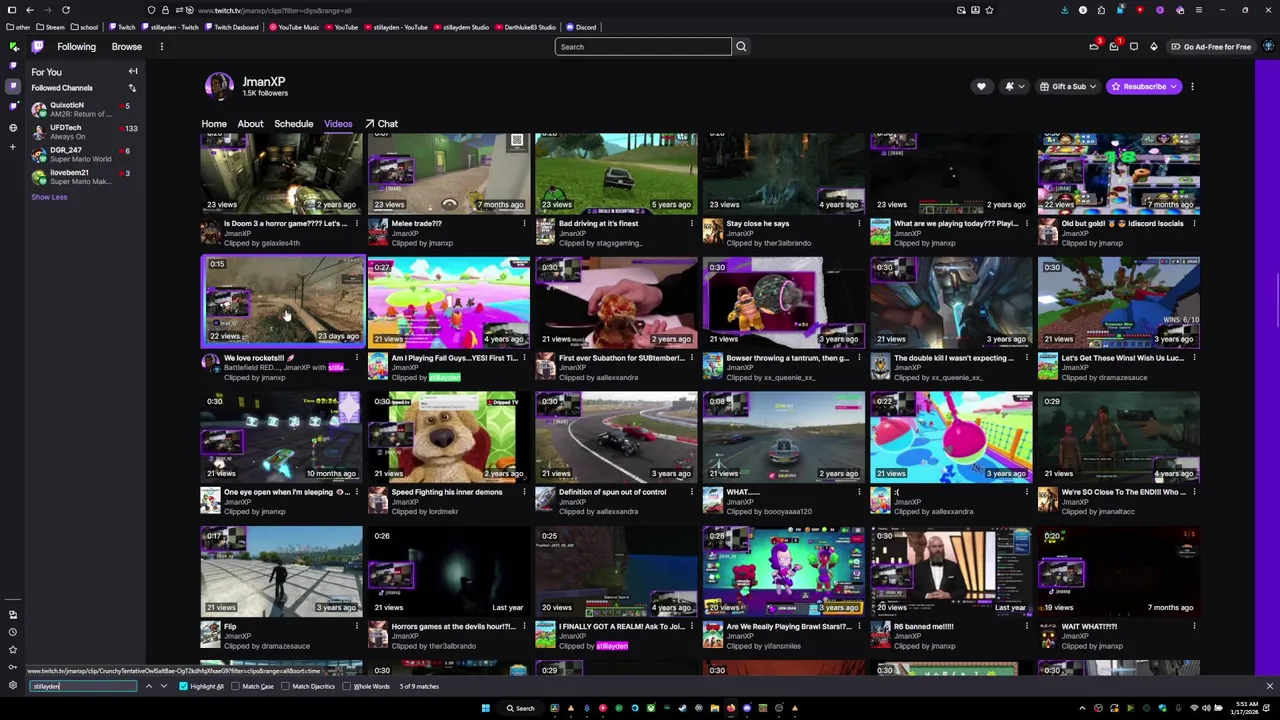Image resolution: width=1280 pixels, height=720 pixels.
Task: Open the Bits diamond icon
Action: 1153,47
